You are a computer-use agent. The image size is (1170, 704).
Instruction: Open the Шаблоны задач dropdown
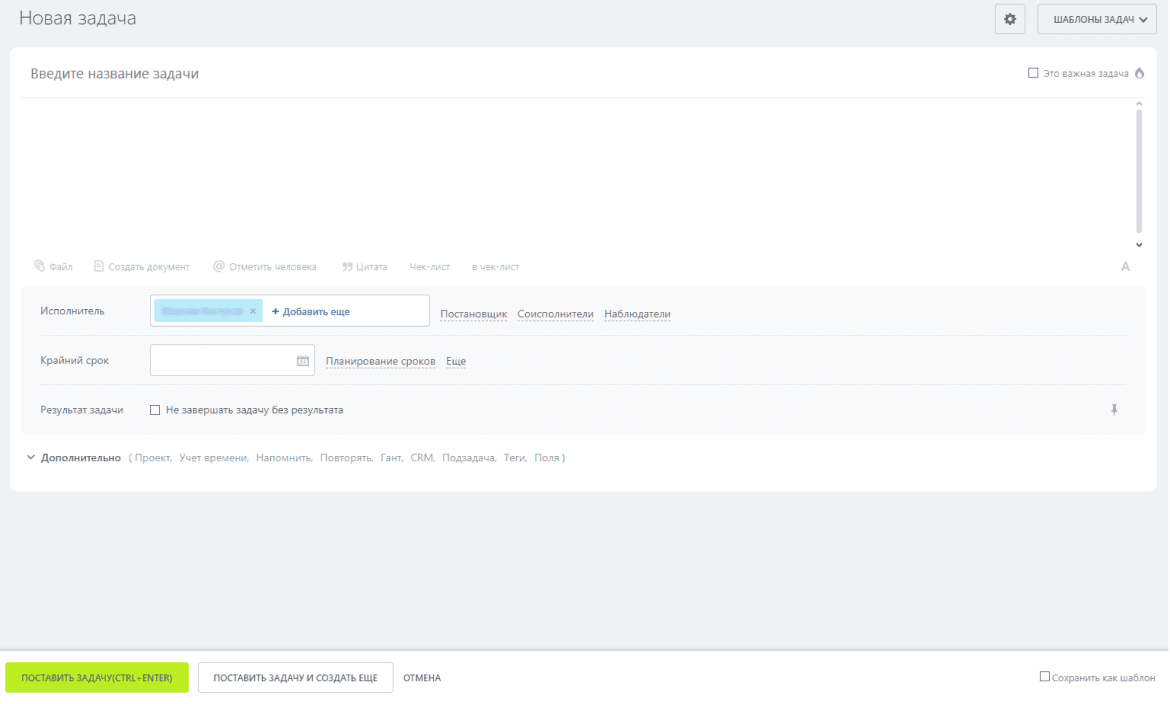1097,19
